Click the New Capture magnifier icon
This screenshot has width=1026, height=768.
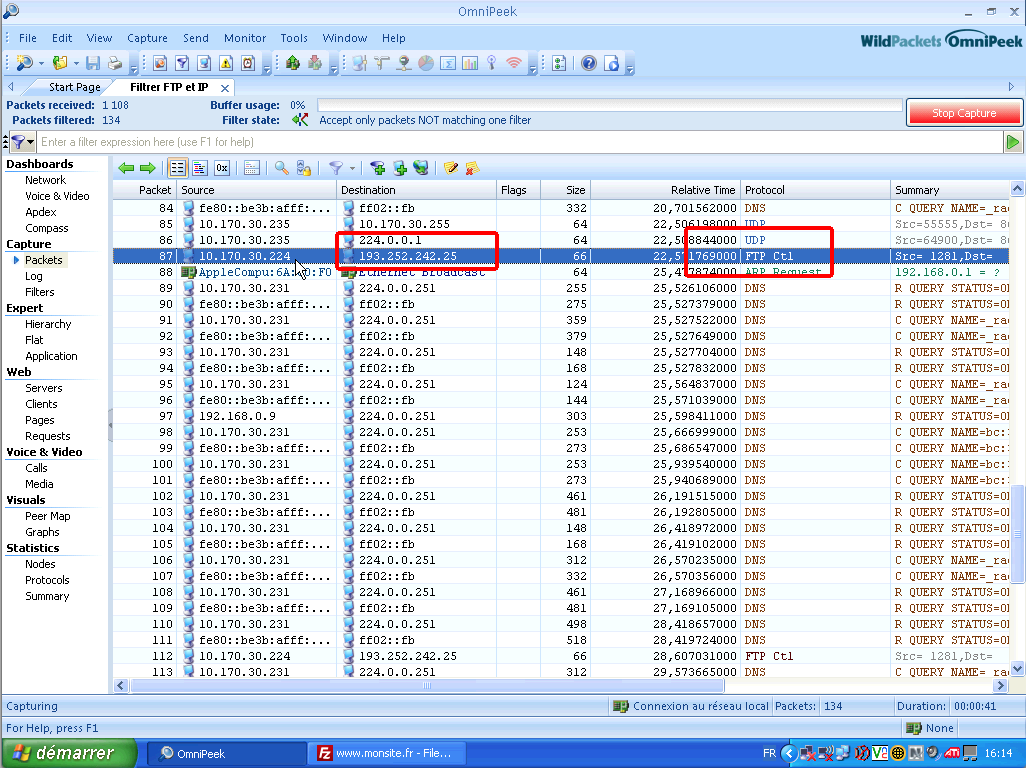pos(24,63)
